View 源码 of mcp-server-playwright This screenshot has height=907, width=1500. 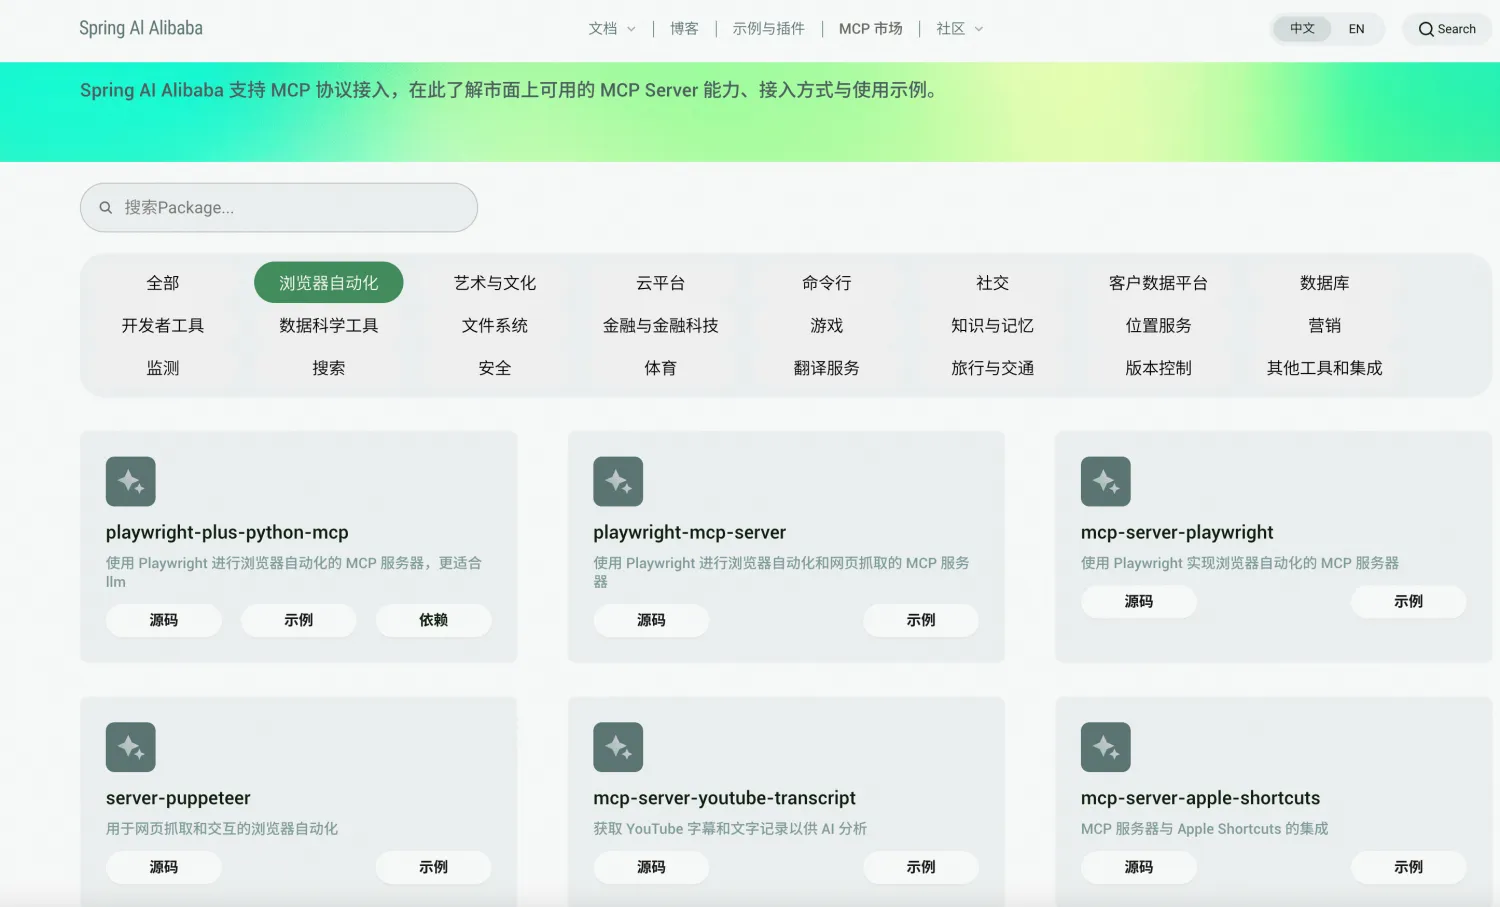tap(1138, 601)
